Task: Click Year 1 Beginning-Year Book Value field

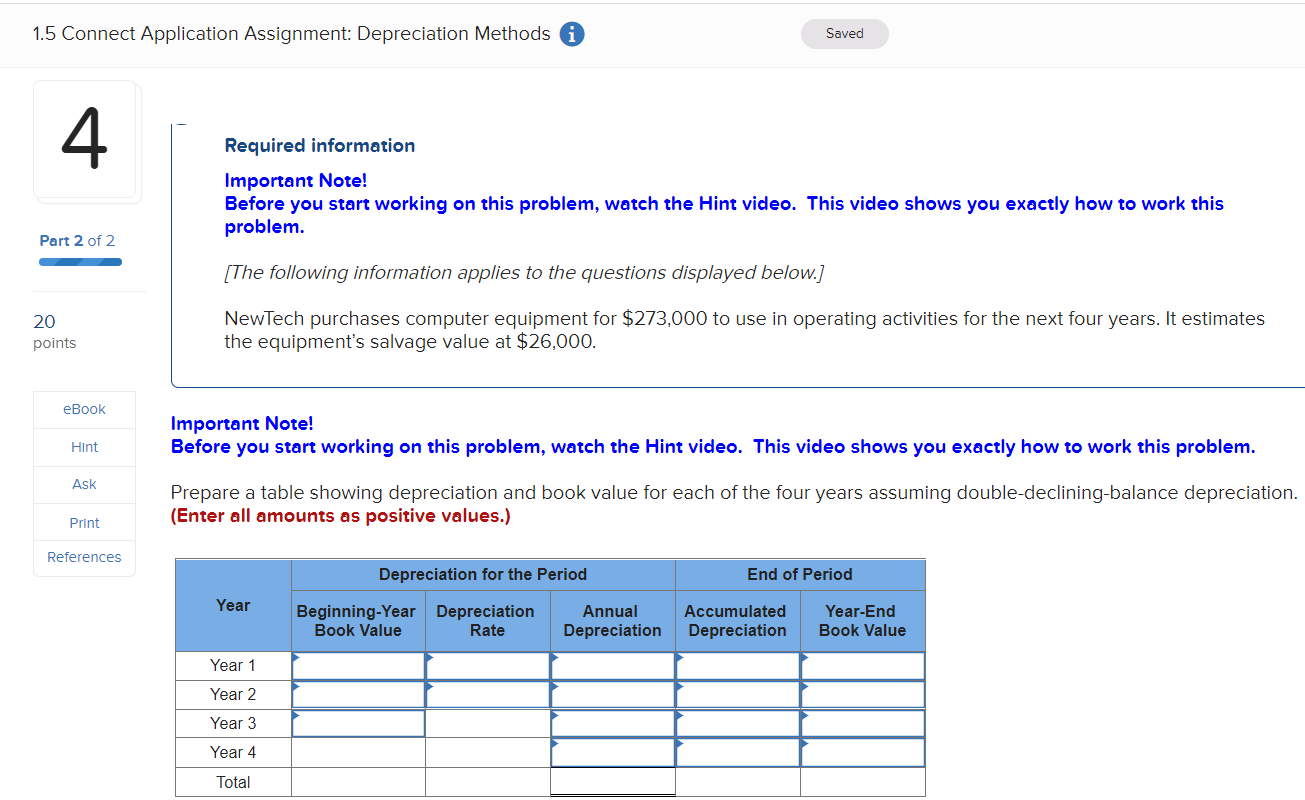Action: (x=357, y=665)
